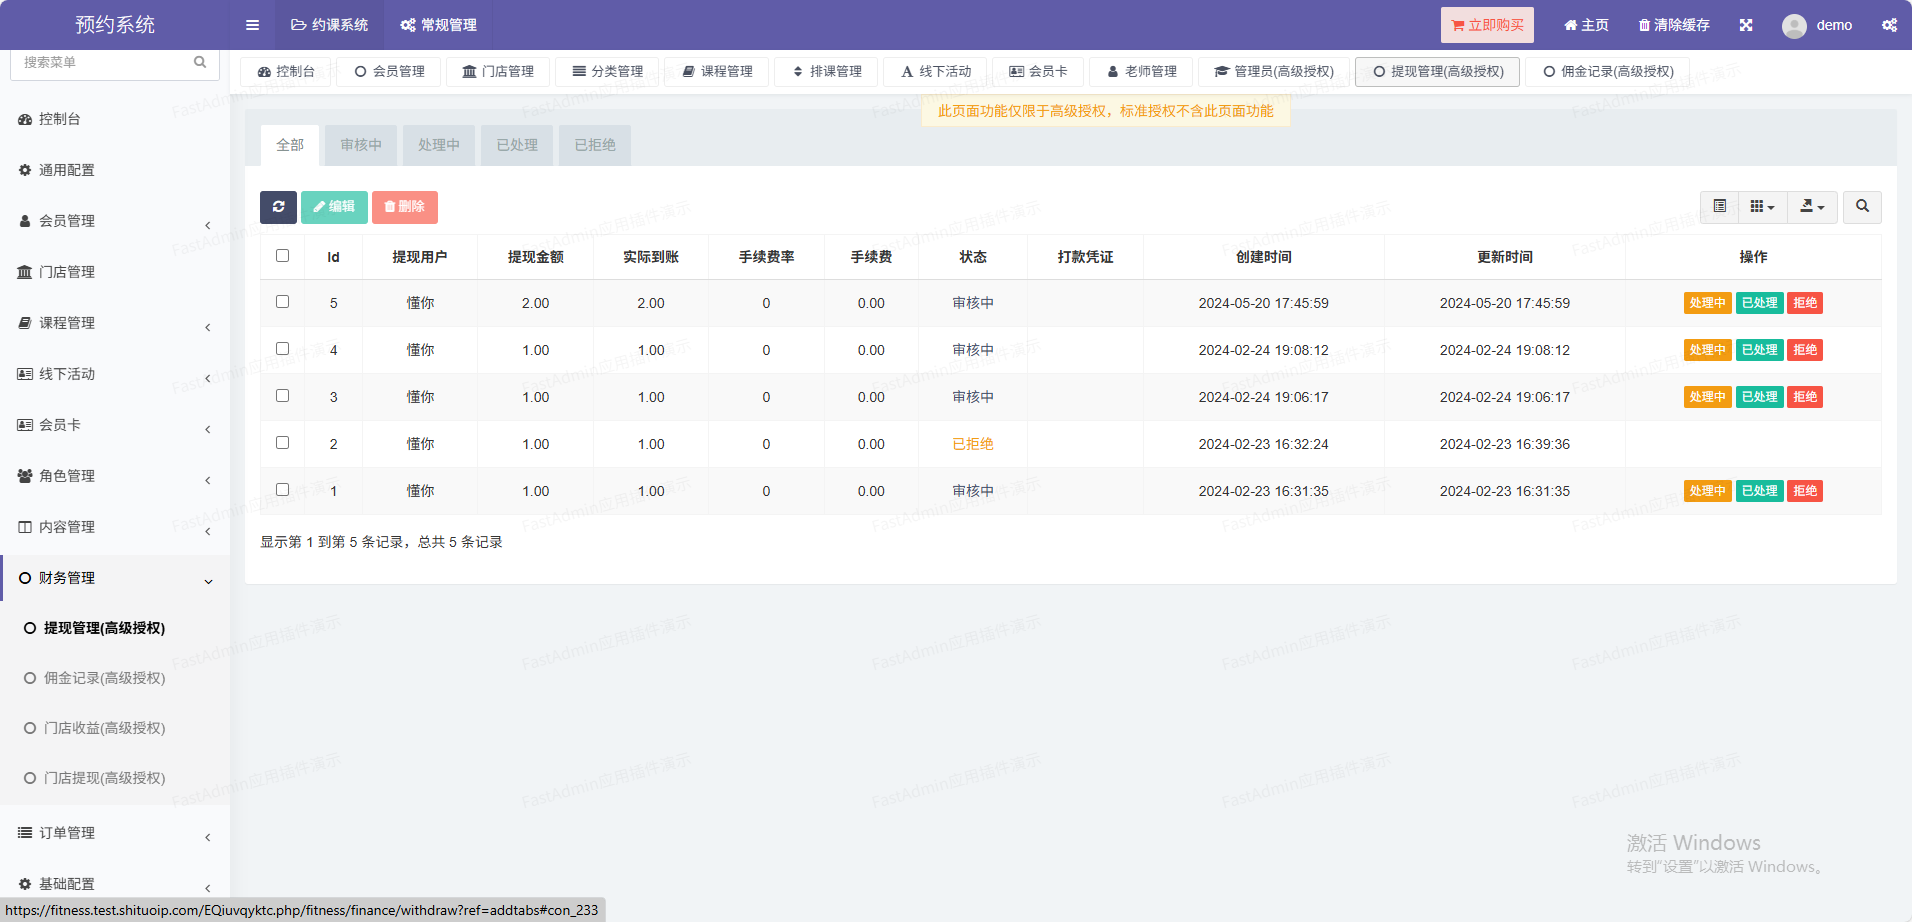Click the list view toggle icon
The width and height of the screenshot is (1912, 922).
pyautogui.click(x=1719, y=207)
